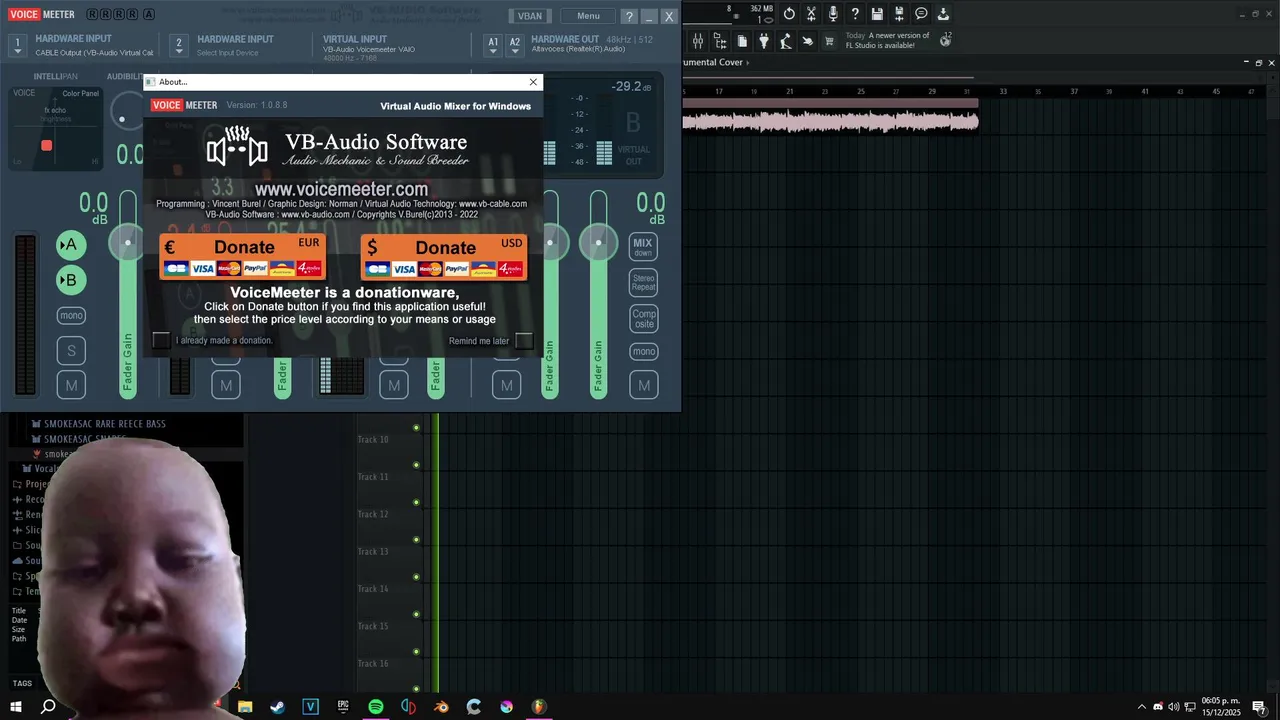Open Blender from taskbar

441,707
